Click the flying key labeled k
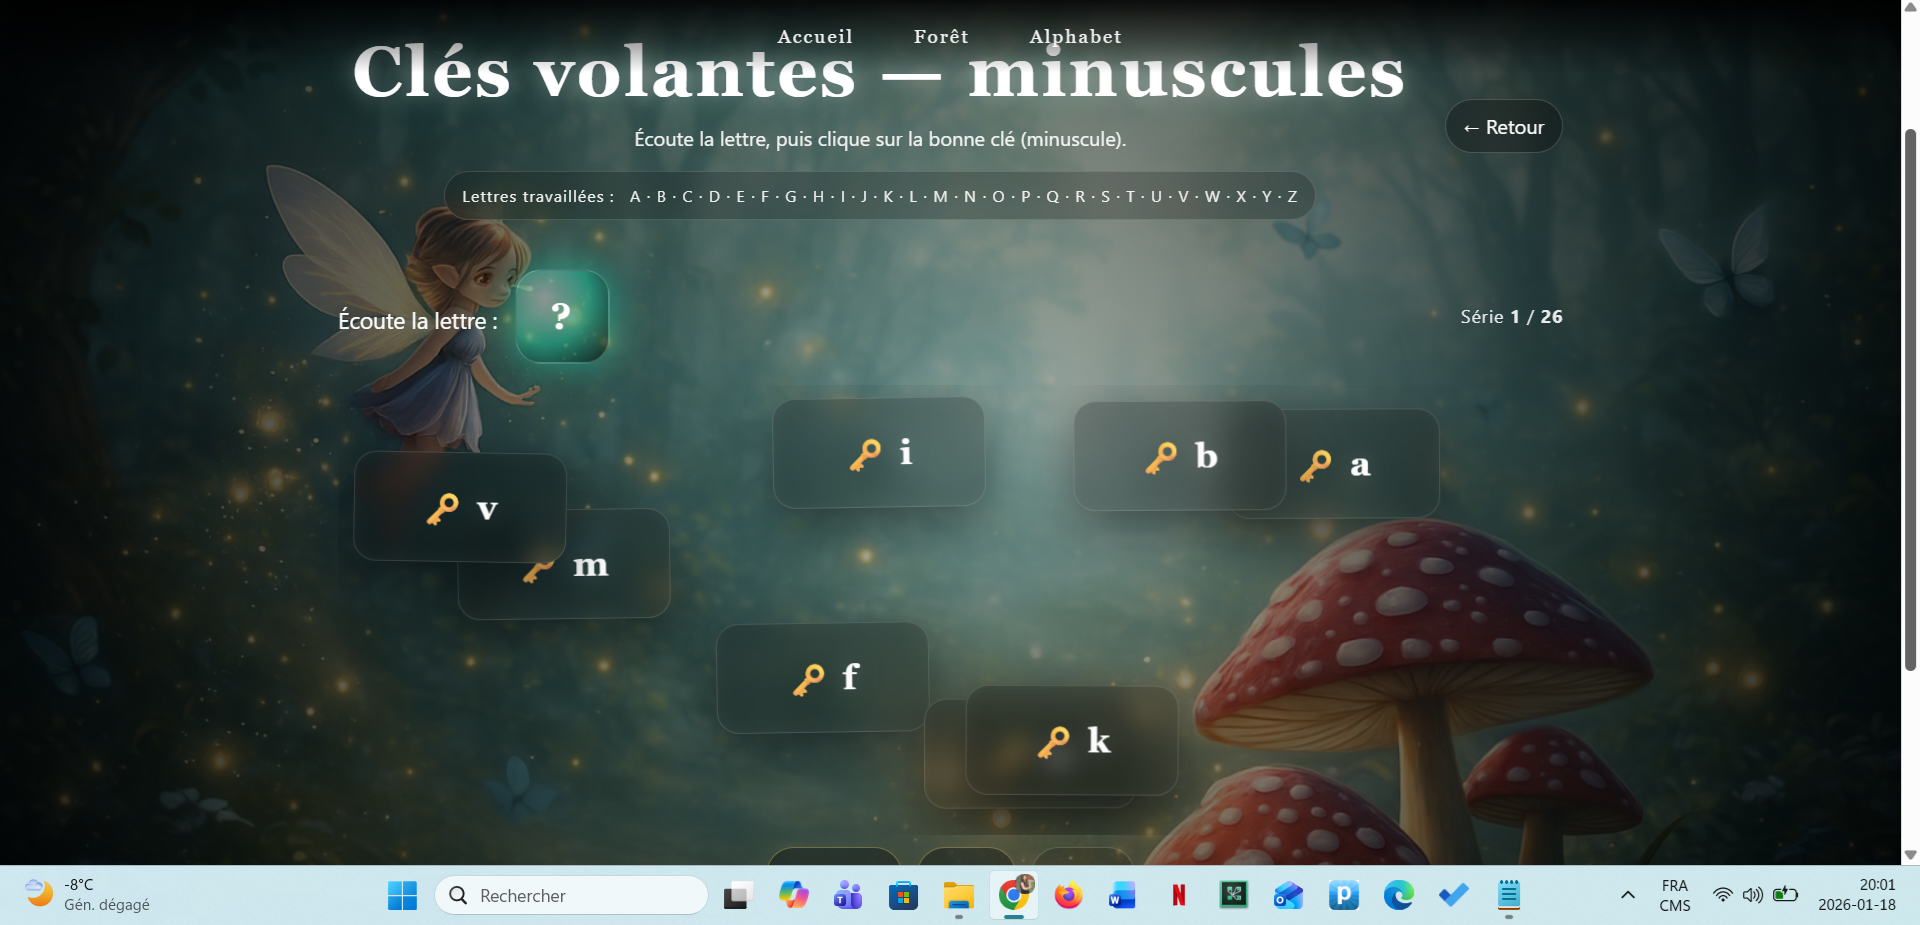The image size is (1920, 925). [1071, 741]
